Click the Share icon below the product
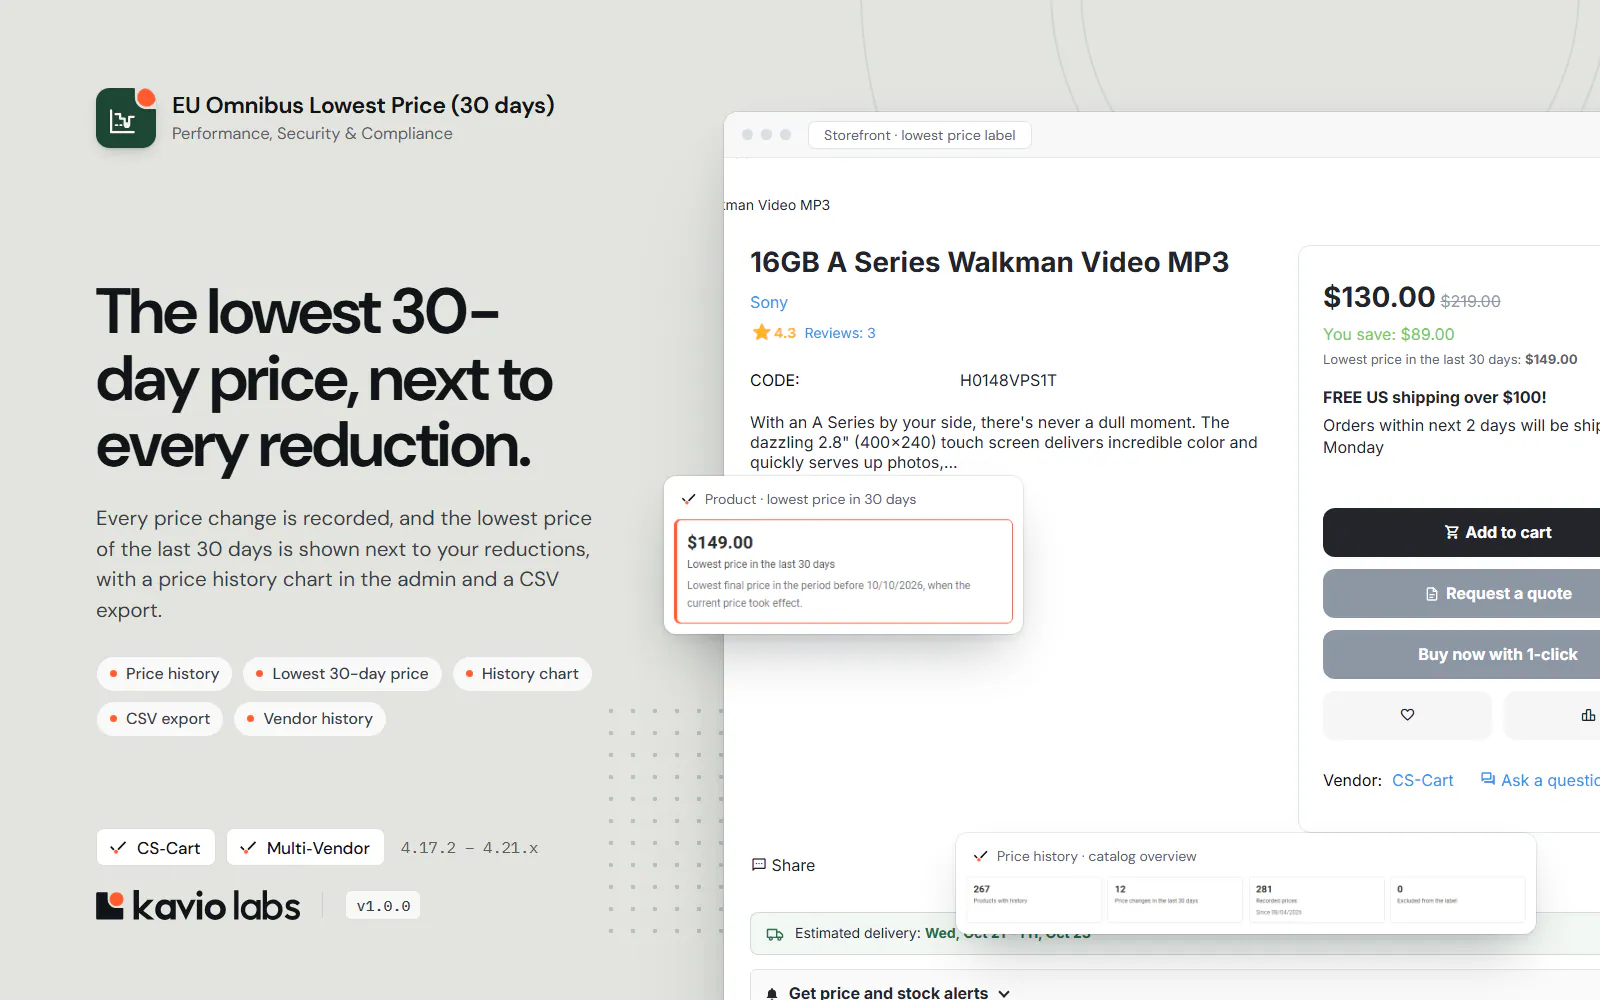The width and height of the screenshot is (1600, 1000). 759,865
